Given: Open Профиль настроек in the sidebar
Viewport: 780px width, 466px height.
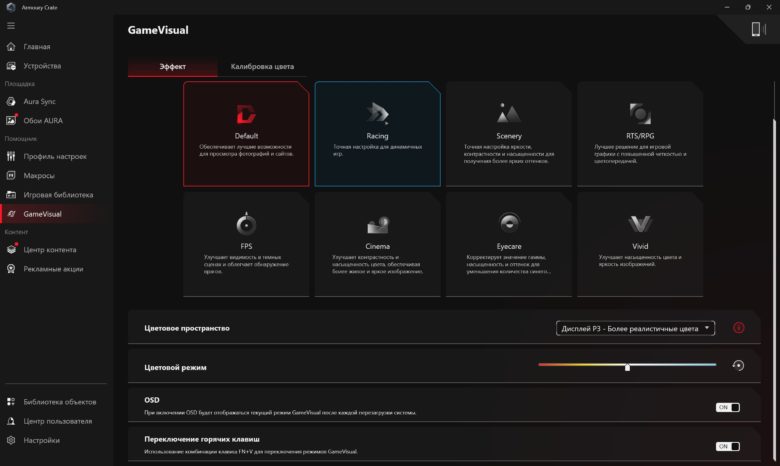Looking at the screenshot, I should click(55, 156).
